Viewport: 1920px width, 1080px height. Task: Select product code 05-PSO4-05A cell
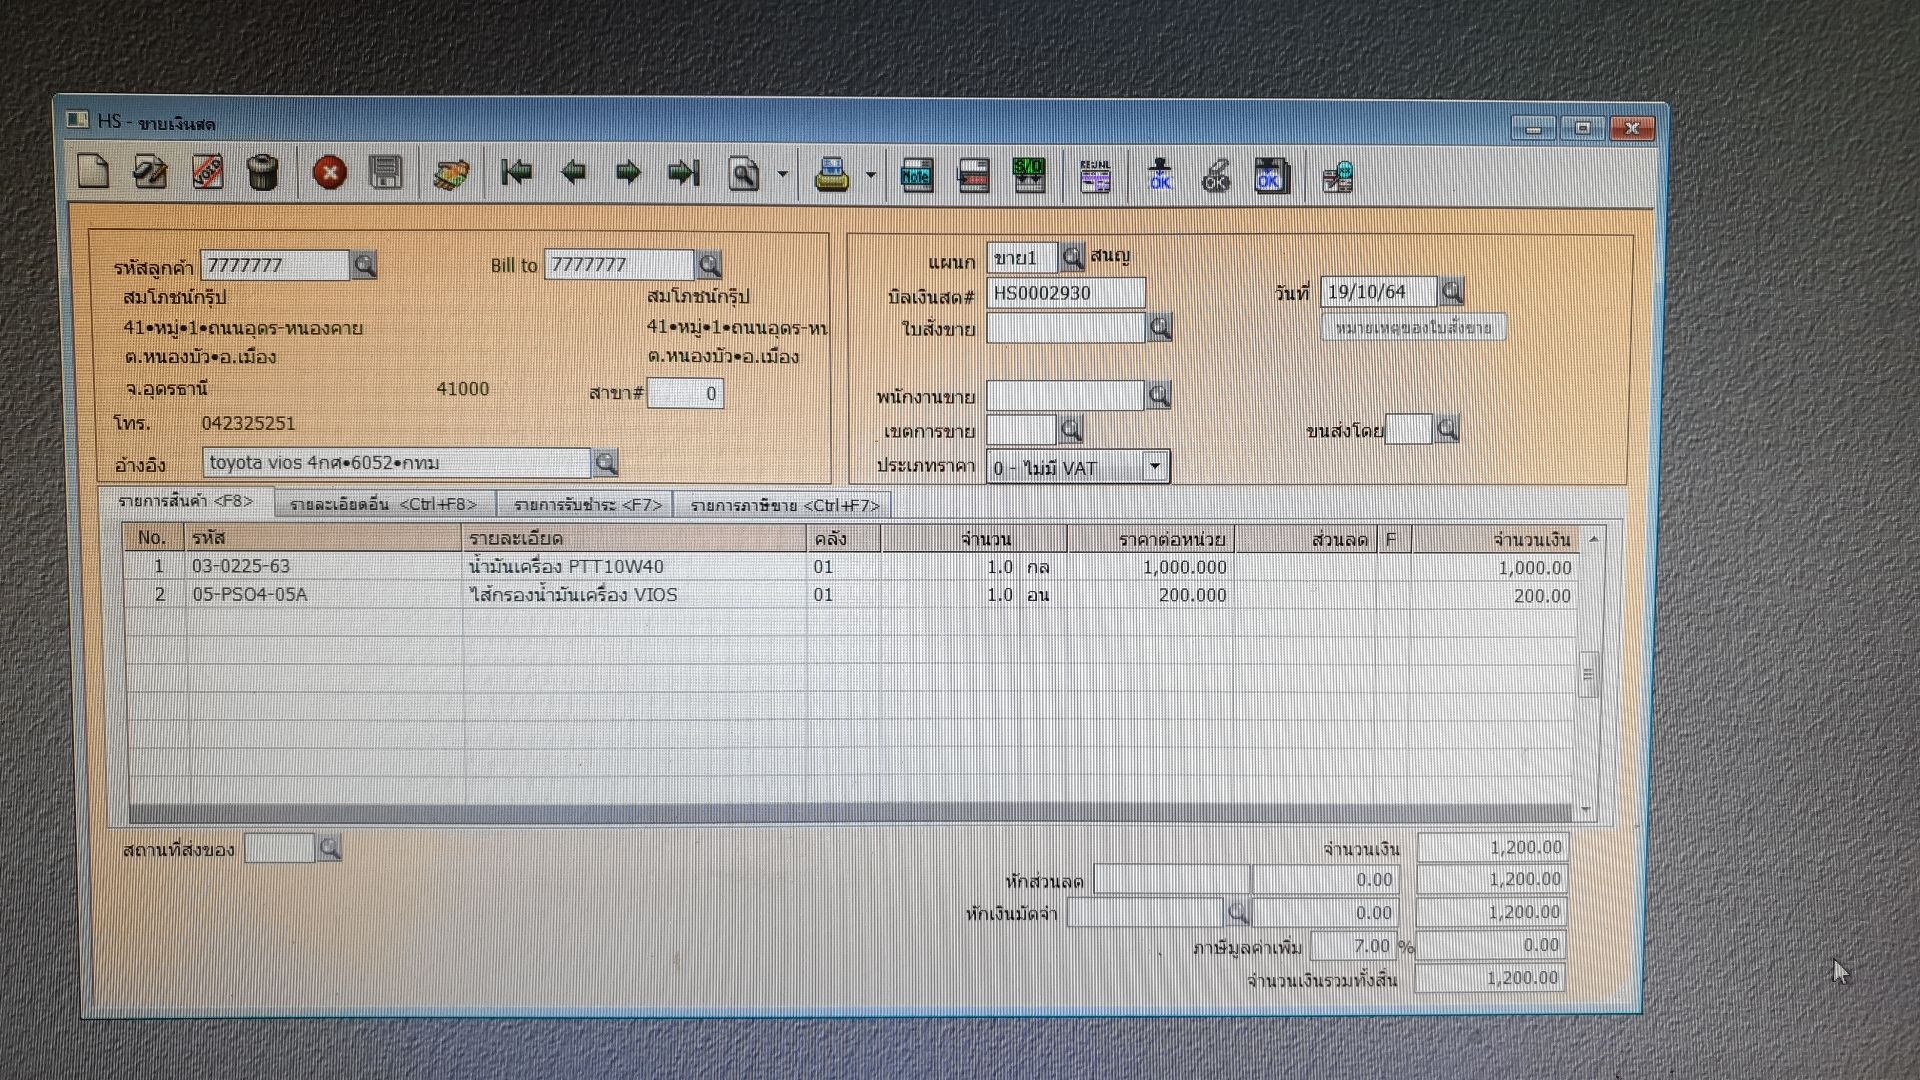pyautogui.click(x=324, y=594)
